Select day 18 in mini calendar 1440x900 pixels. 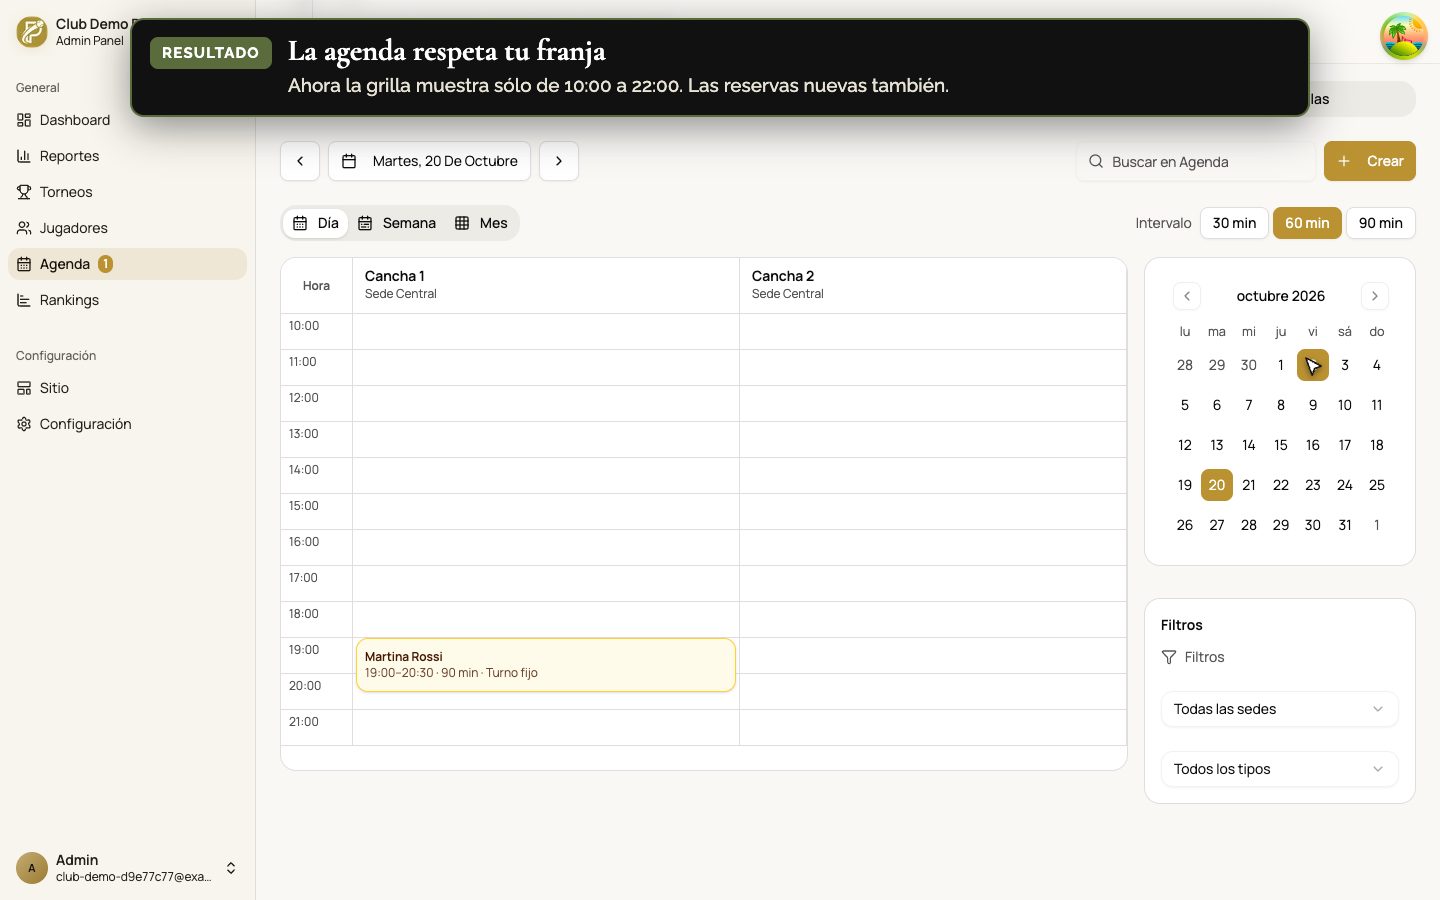point(1377,445)
